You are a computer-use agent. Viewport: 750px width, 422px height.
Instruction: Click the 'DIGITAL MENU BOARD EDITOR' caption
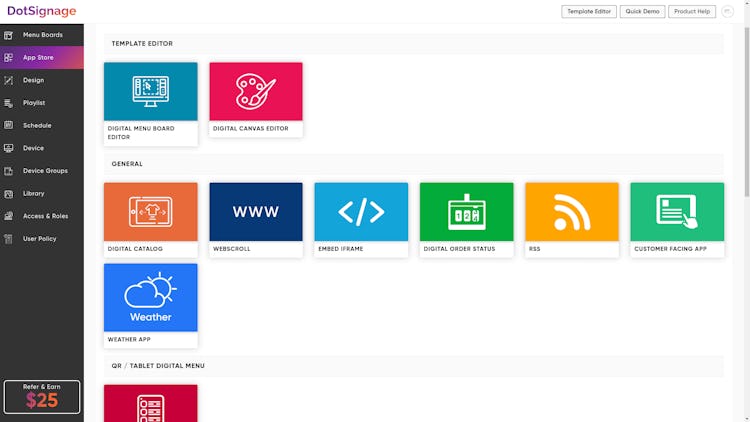tap(141, 133)
